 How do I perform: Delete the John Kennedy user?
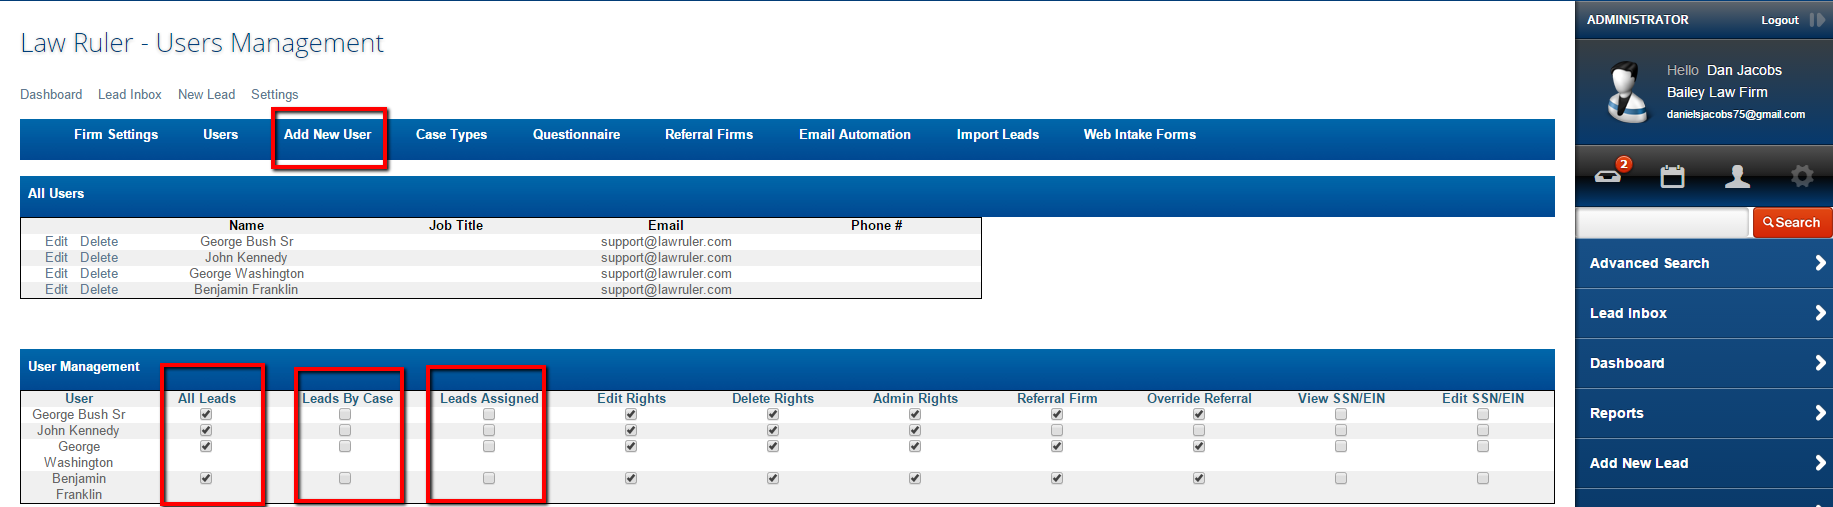(99, 257)
